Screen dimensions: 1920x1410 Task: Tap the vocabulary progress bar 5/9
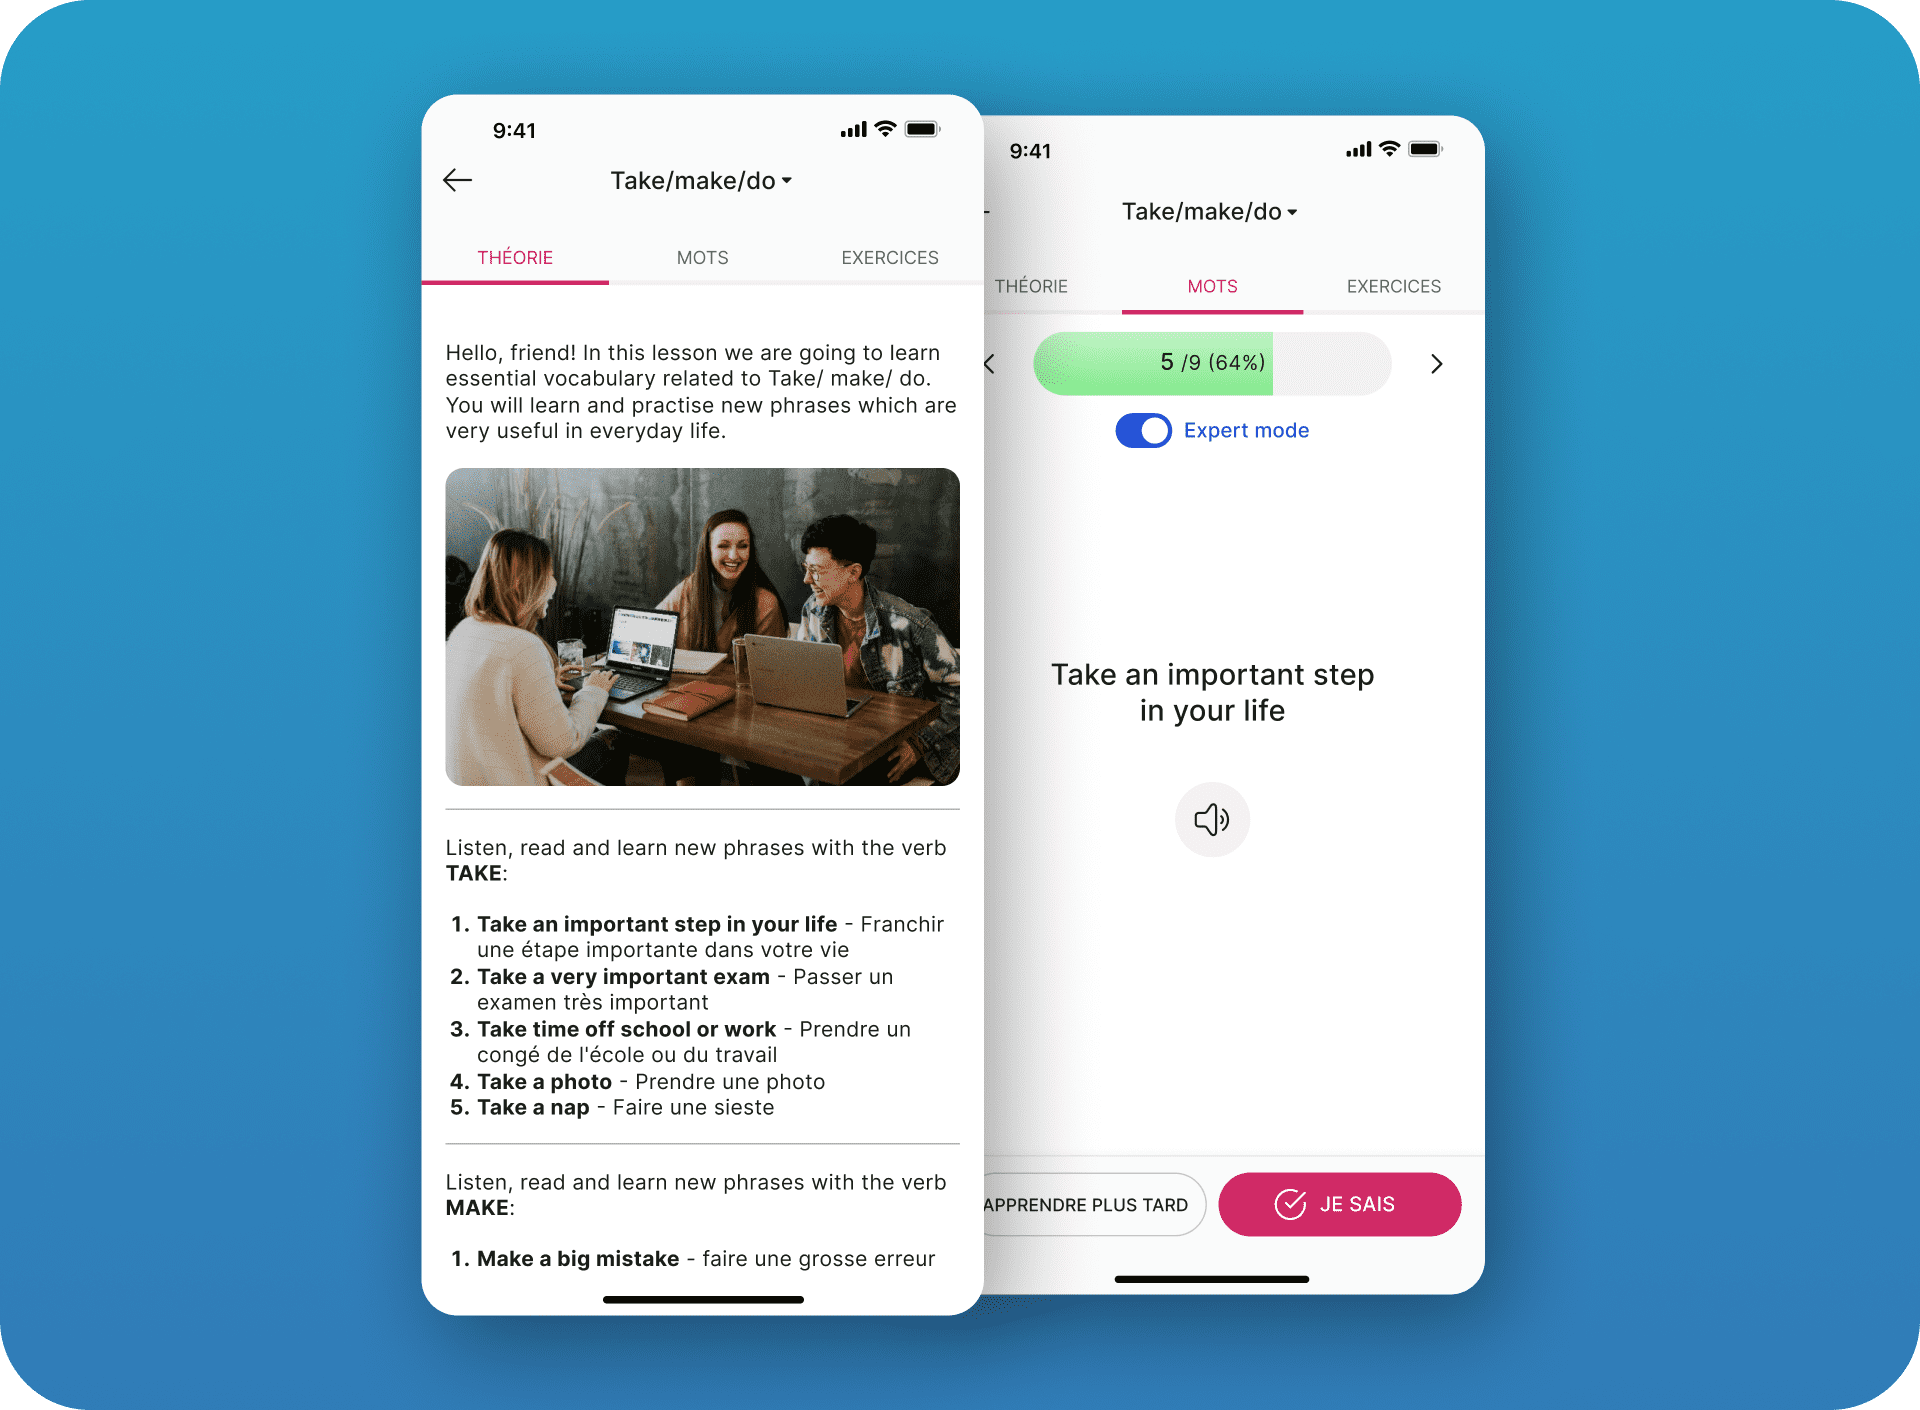click(1215, 362)
